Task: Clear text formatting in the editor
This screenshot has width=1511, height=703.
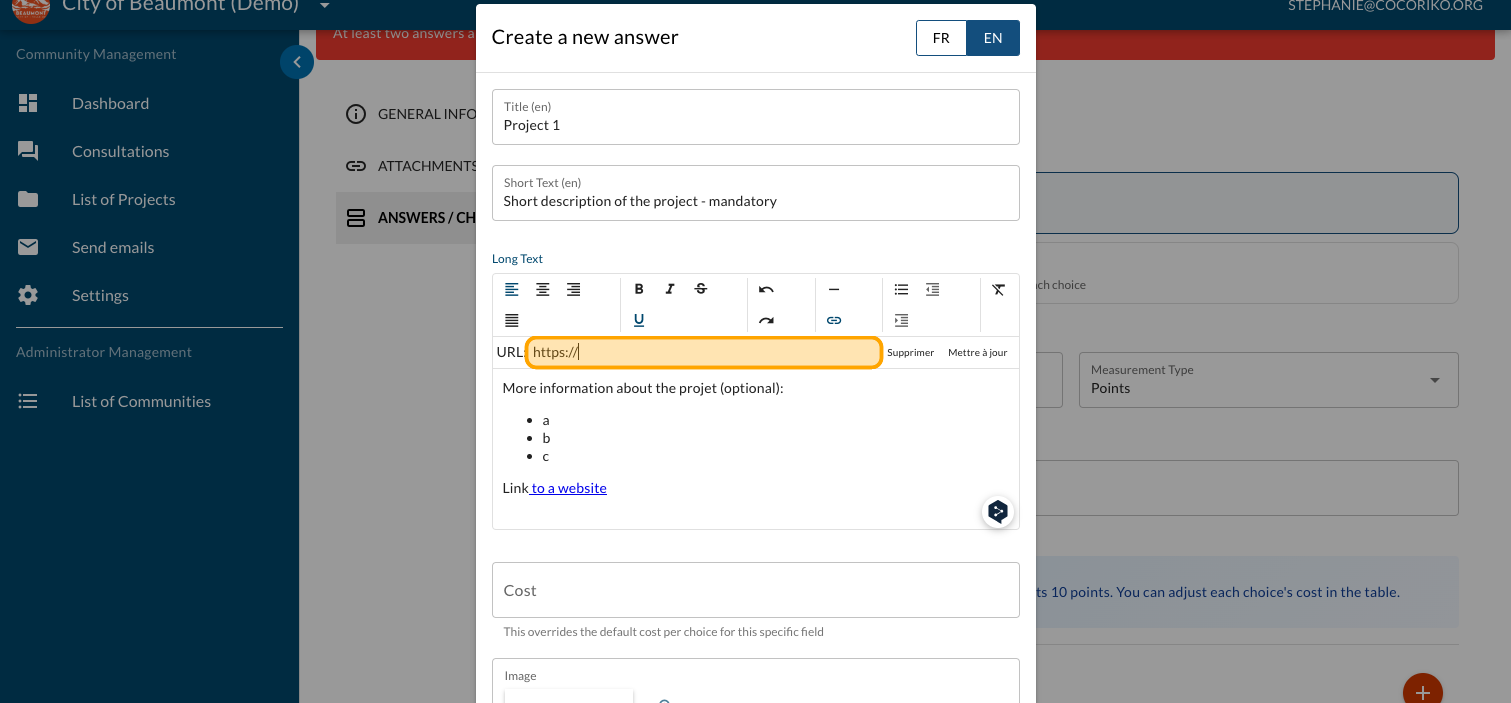Action: (x=998, y=289)
